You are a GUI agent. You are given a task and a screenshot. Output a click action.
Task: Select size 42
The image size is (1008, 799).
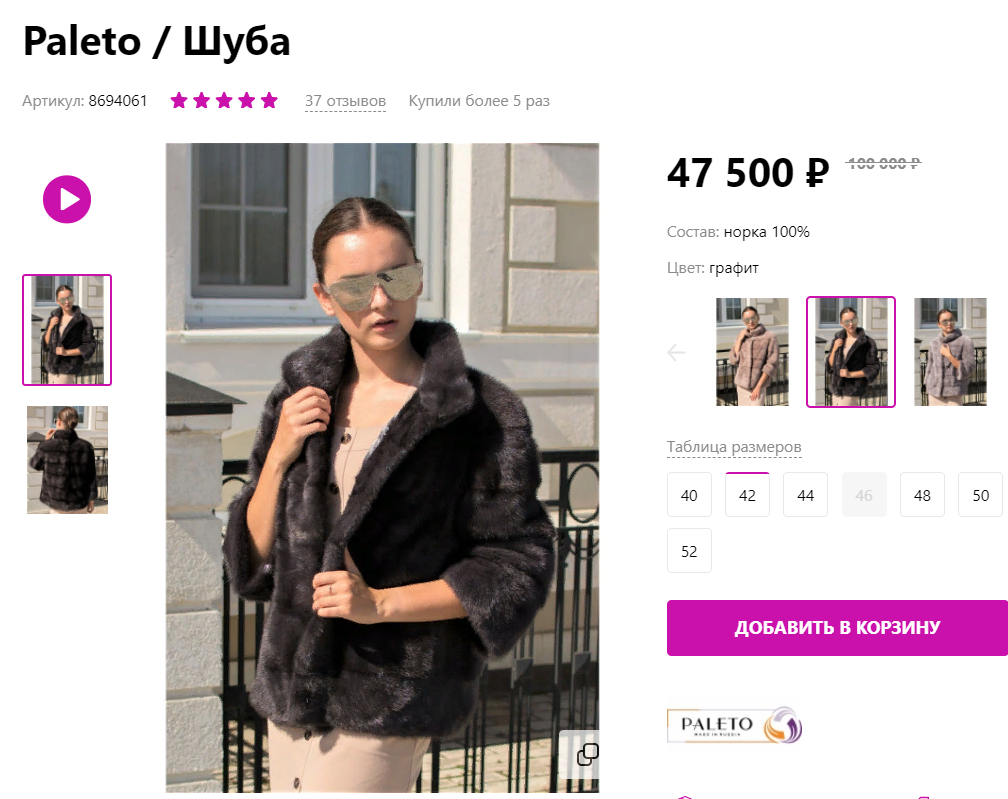[747, 495]
